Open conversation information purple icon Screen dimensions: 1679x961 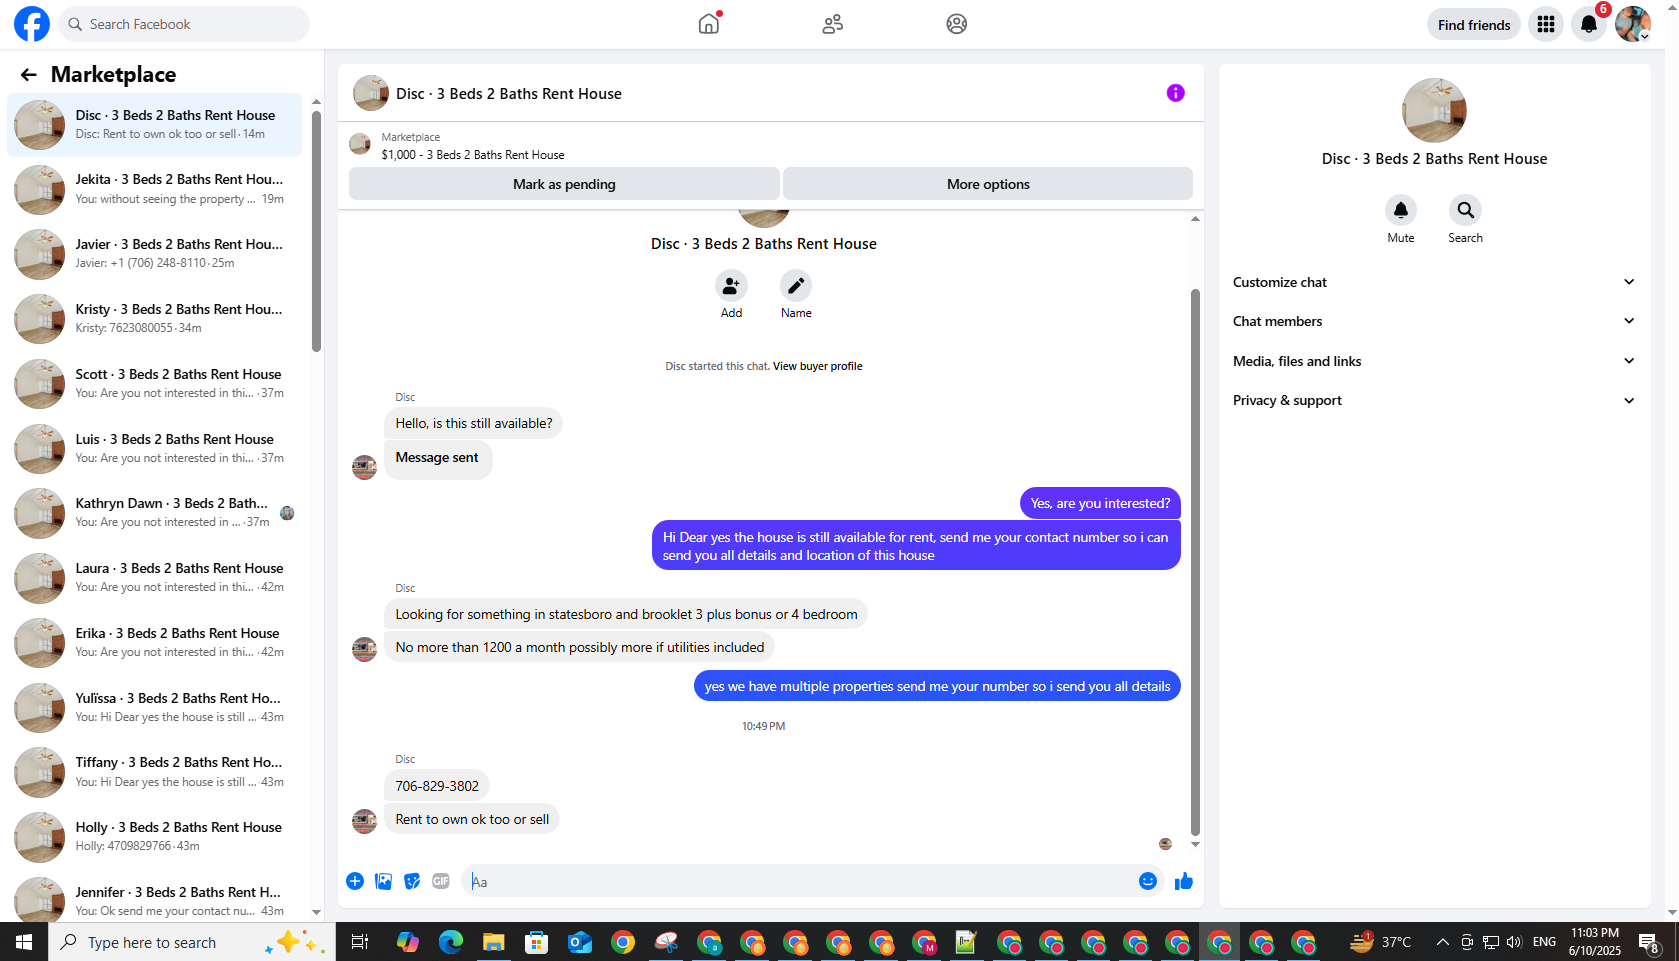1176,93
